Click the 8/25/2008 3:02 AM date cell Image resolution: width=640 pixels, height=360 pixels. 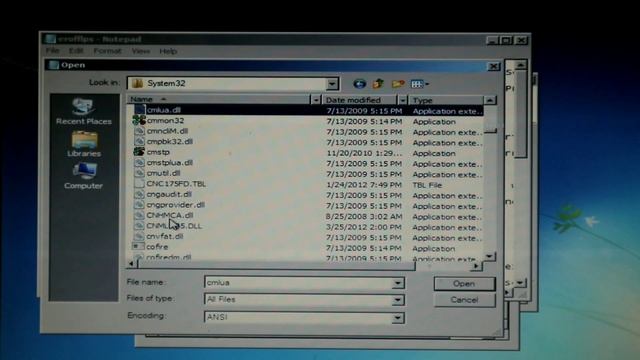(364, 217)
